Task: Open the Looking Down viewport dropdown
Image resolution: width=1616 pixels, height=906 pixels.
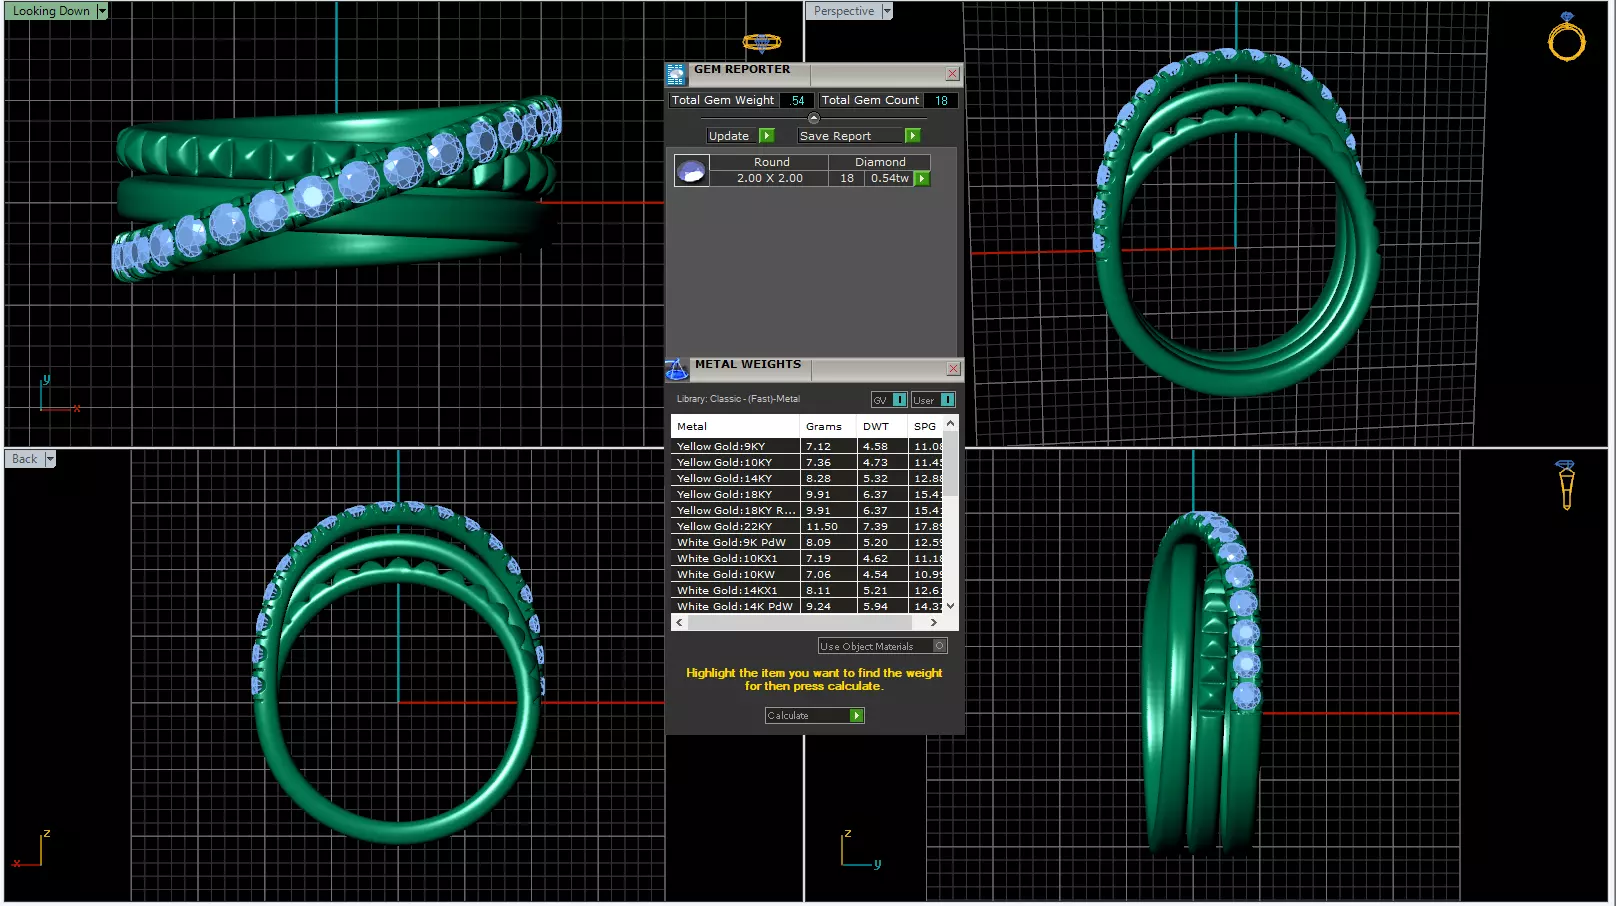Action: [102, 11]
